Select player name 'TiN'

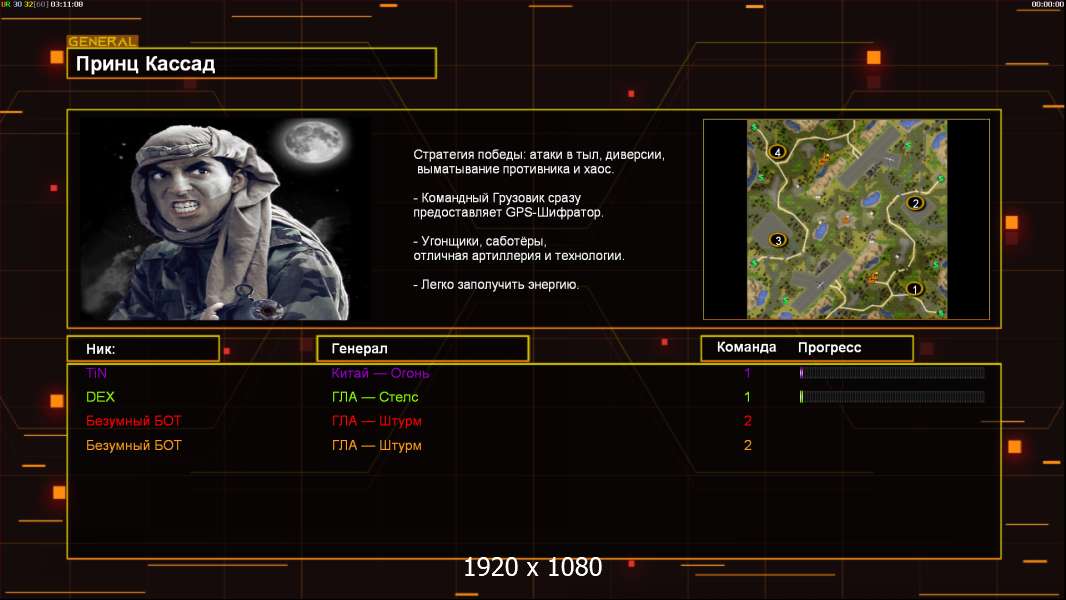pos(97,373)
